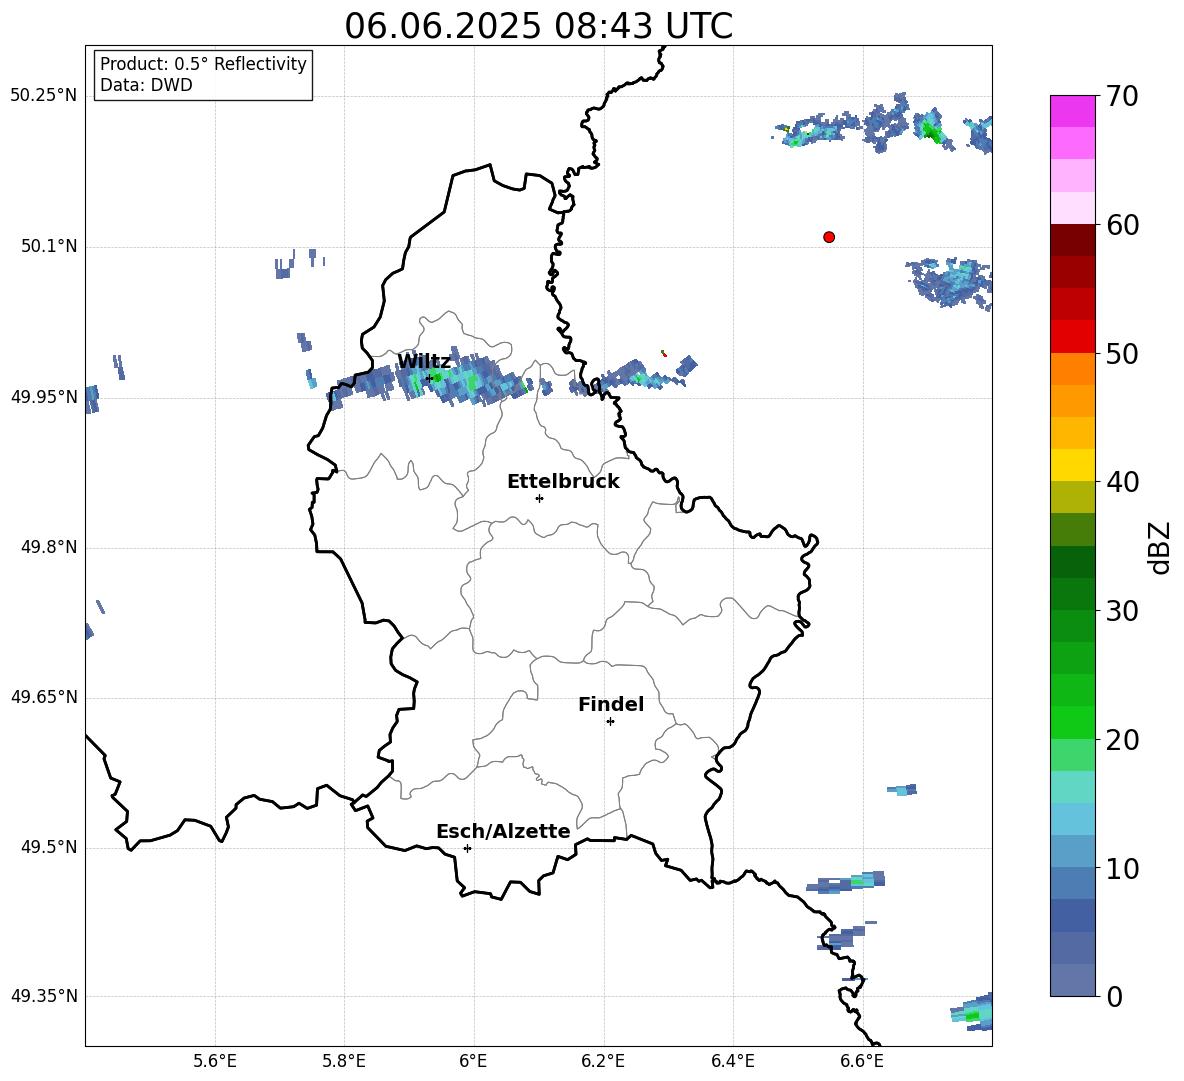The height and width of the screenshot is (1081, 1184).
Task: Click the 49.35°N latitude label
Action: [44, 996]
